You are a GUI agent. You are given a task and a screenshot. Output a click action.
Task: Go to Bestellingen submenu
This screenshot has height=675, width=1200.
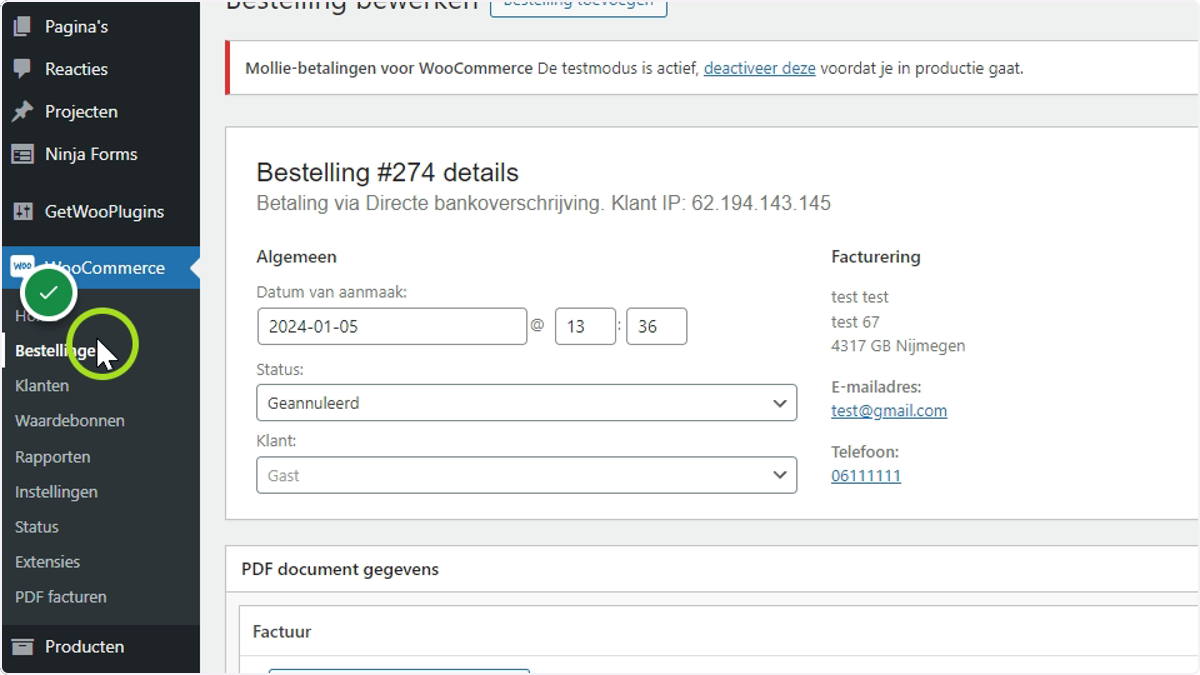click(58, 351)
